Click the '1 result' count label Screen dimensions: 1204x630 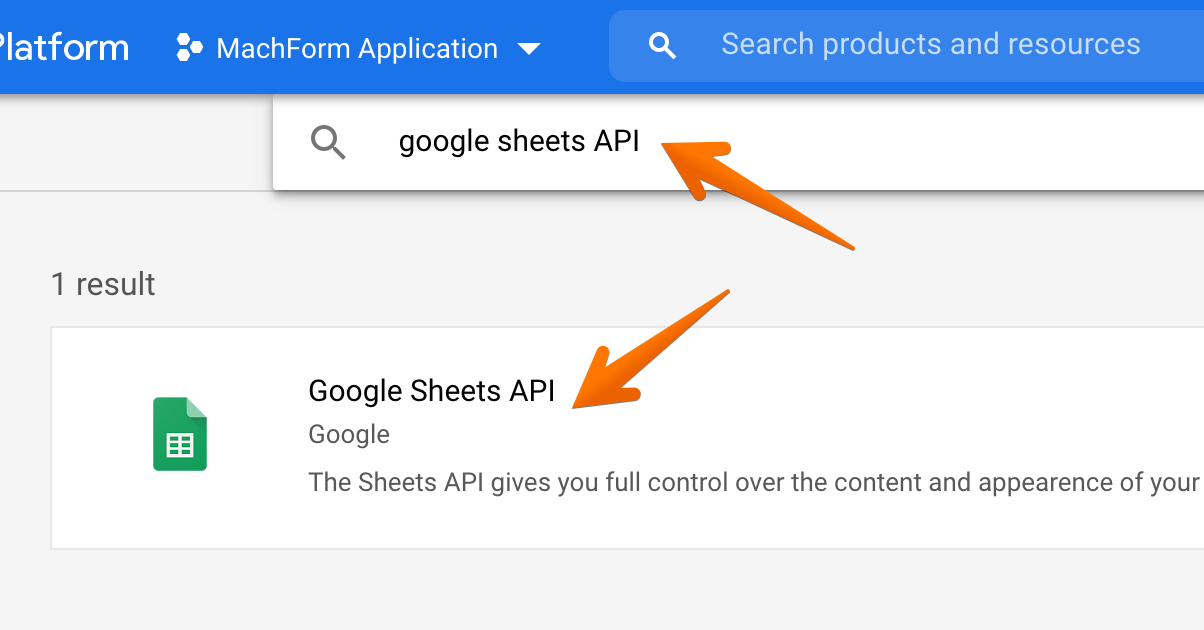pyautogui.click(x=103, y=284)
